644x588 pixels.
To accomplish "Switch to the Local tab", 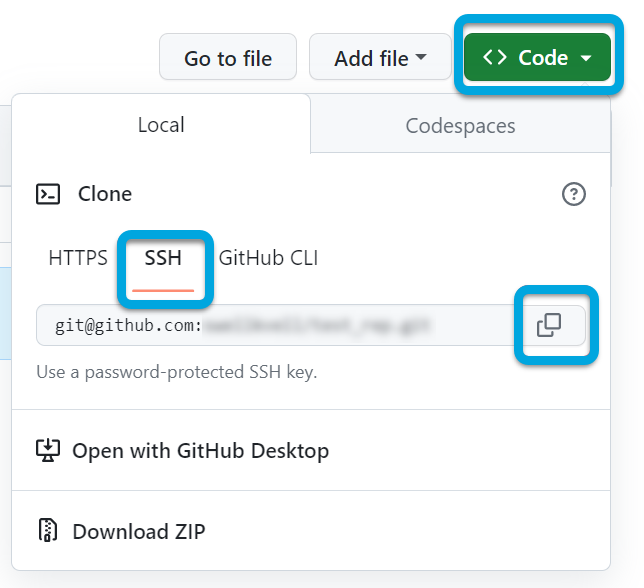I will click(161, 125).
